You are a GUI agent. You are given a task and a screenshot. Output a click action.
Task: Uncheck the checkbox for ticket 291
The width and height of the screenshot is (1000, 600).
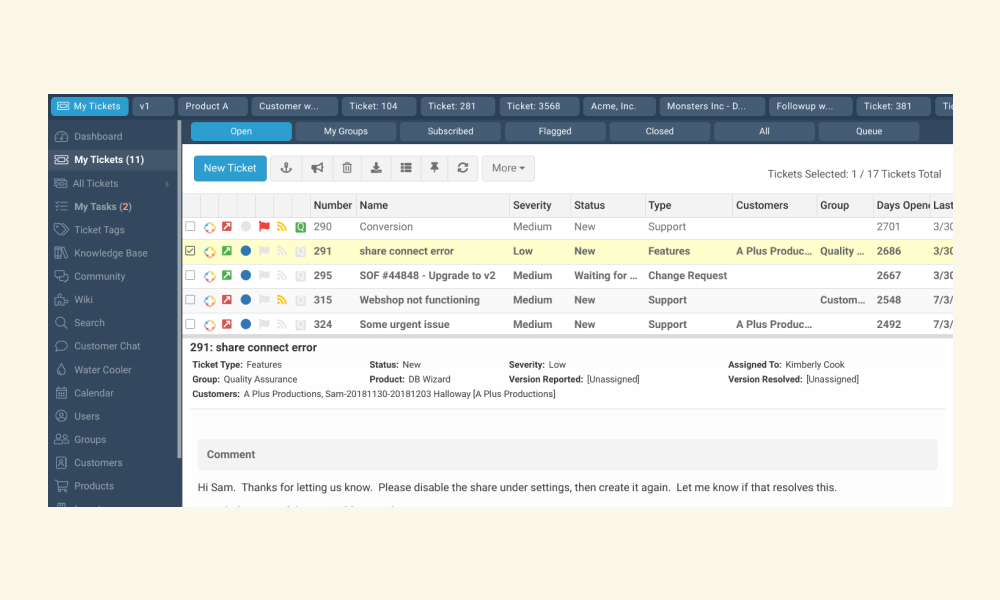click(x=190, y=251)
